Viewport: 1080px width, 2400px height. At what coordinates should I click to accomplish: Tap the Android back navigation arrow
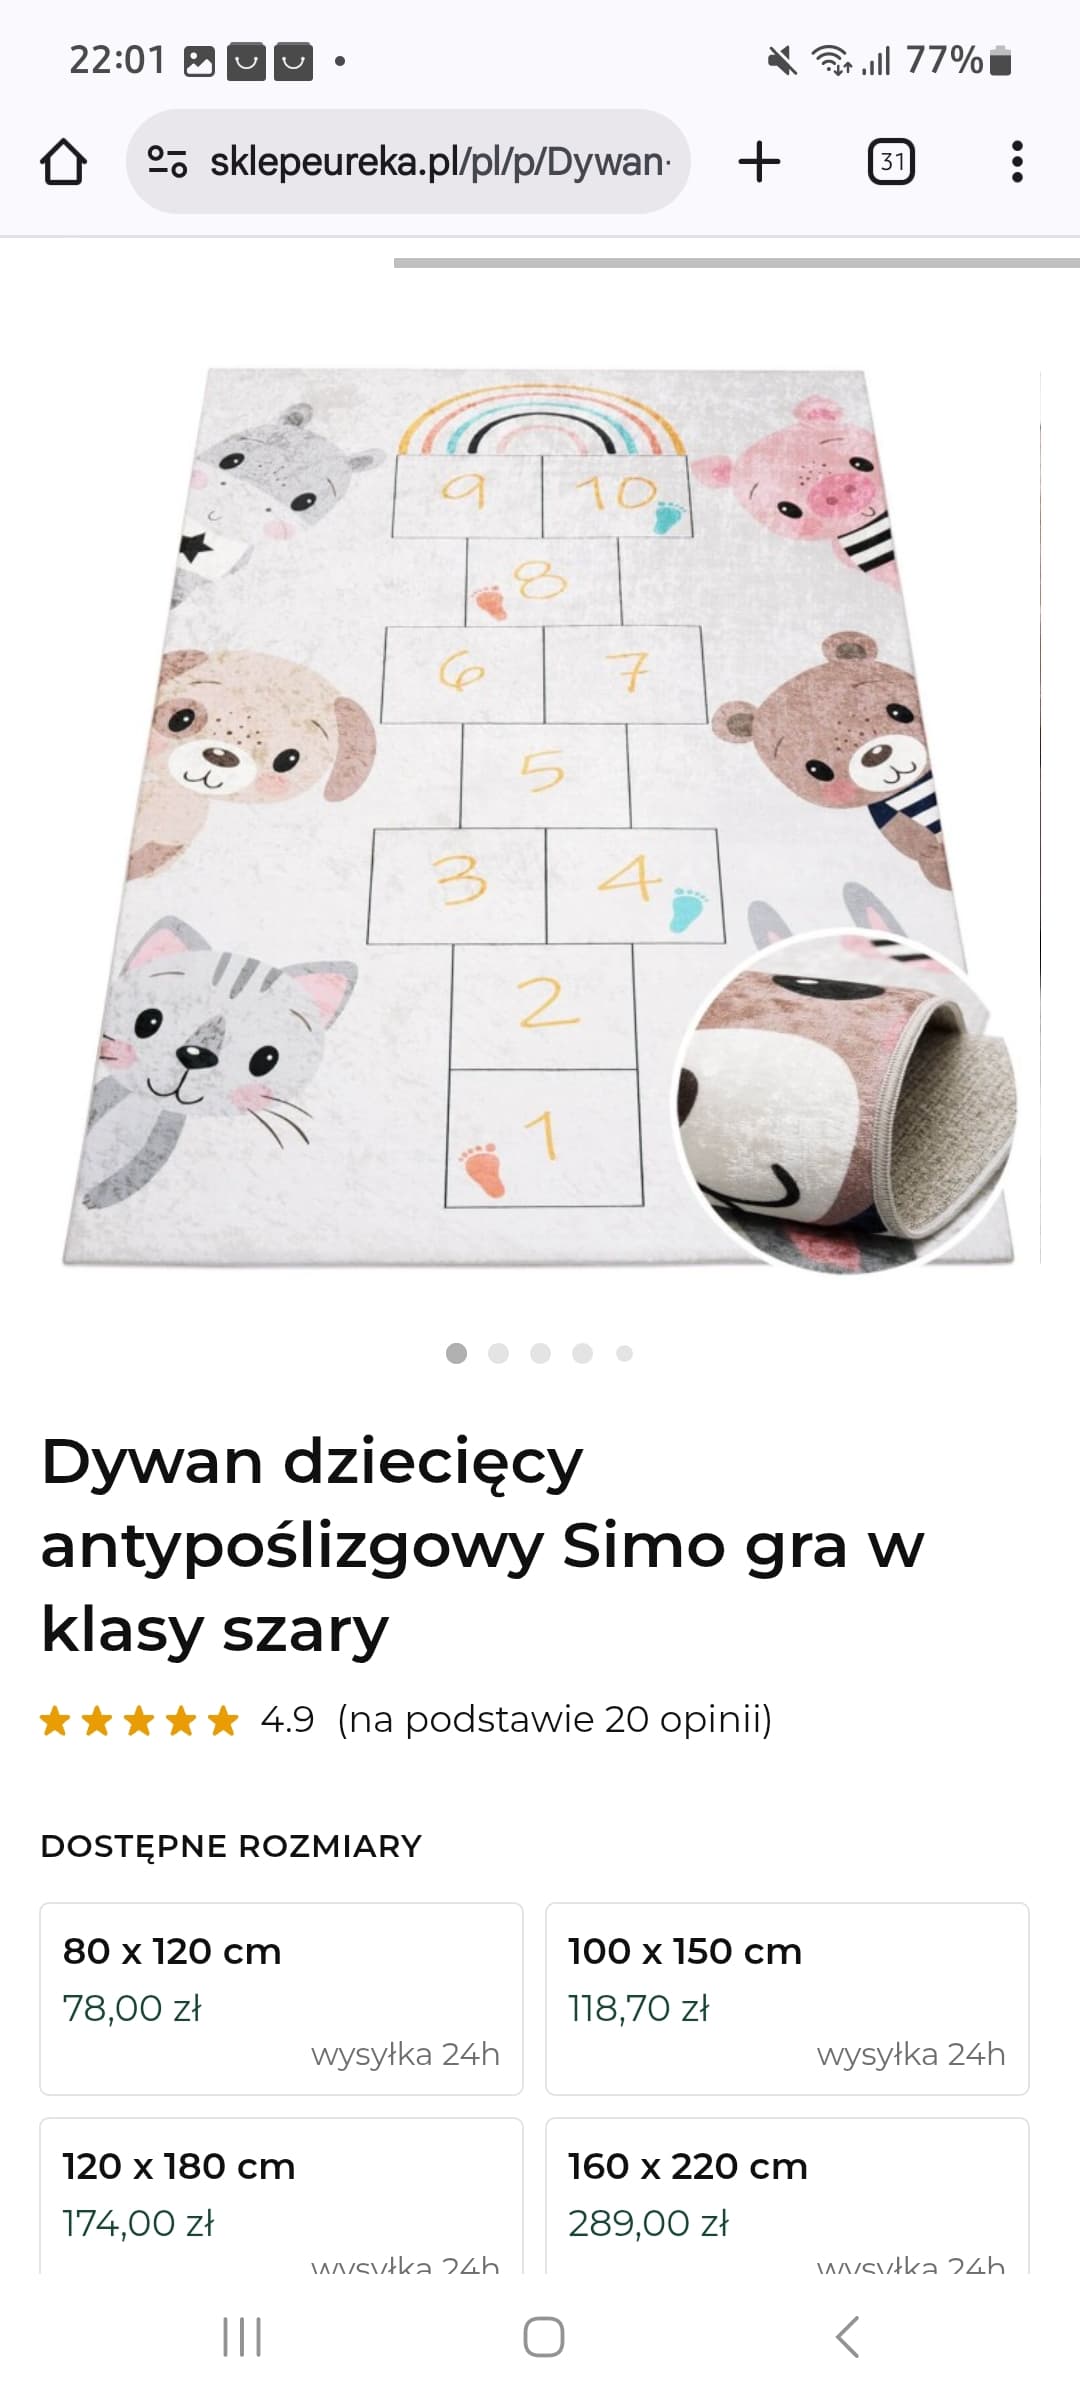coord(847,2337)
